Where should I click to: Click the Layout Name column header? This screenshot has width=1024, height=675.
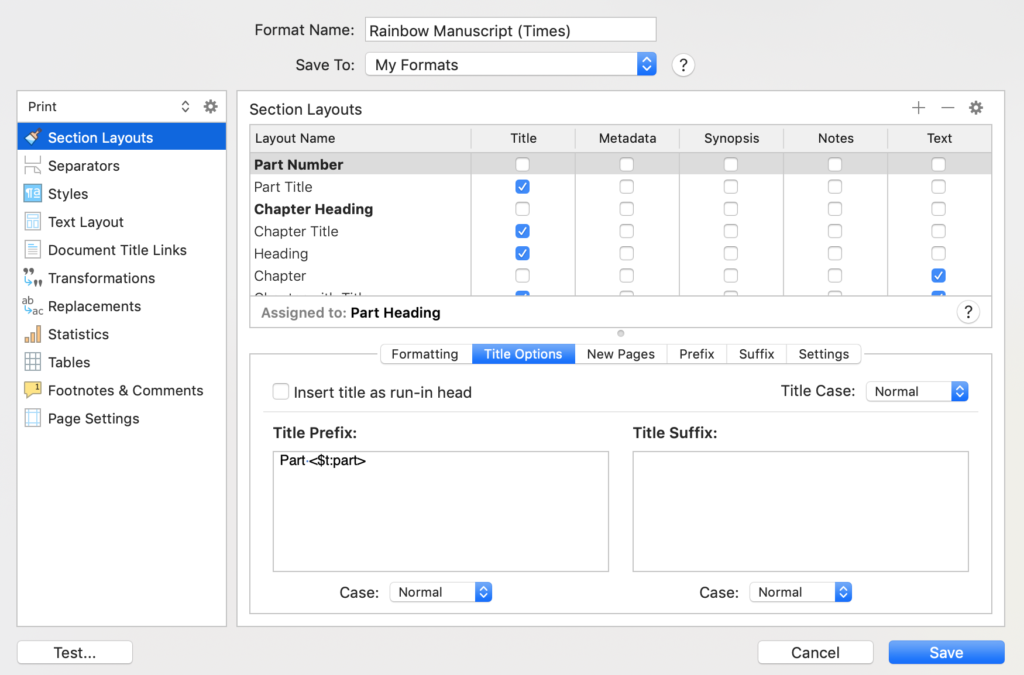(x=360, y=138)
